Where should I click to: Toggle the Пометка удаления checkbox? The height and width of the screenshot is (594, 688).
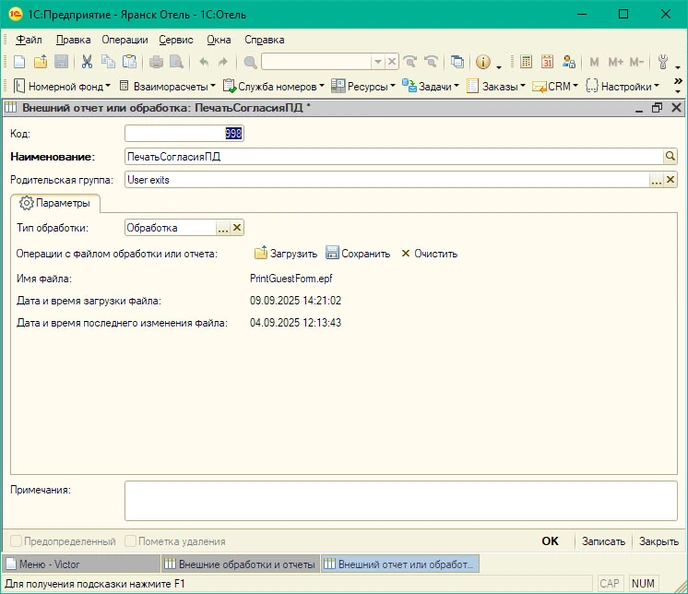[131, 541]
